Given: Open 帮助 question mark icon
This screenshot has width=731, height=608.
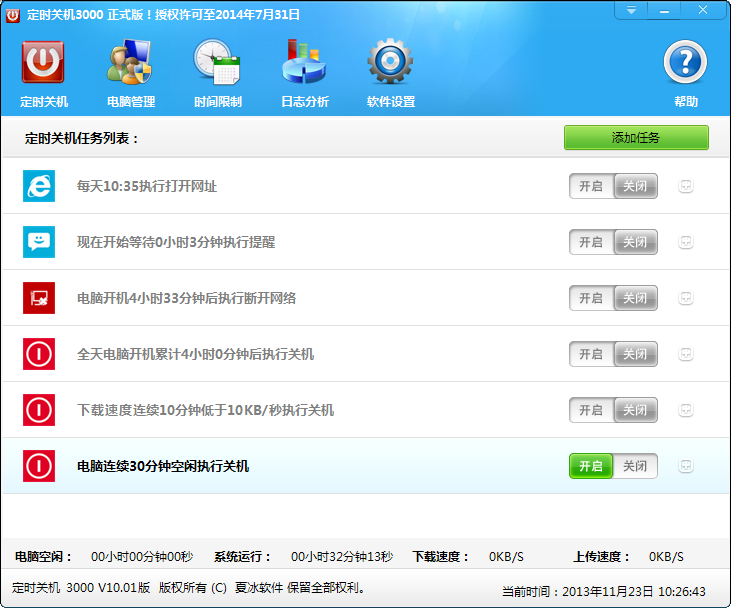Looking at the screenshot, I should (685, 74).
